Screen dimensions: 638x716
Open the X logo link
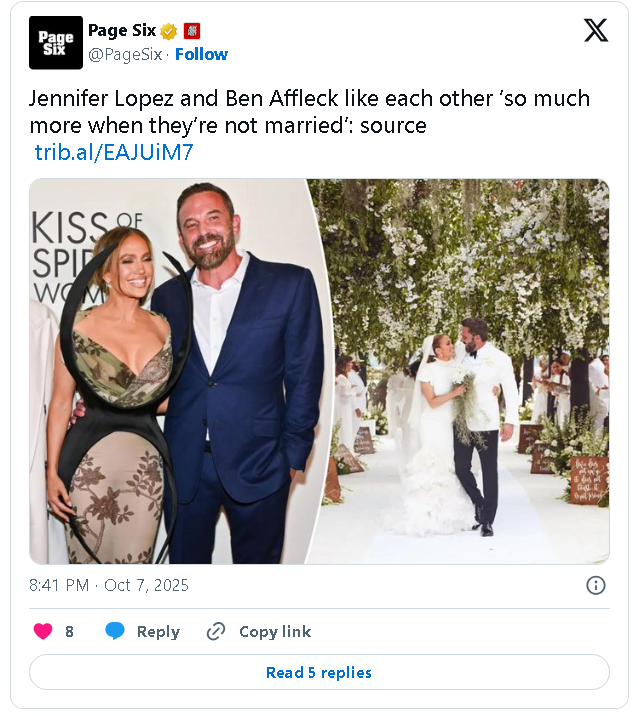tap(595, 31)
